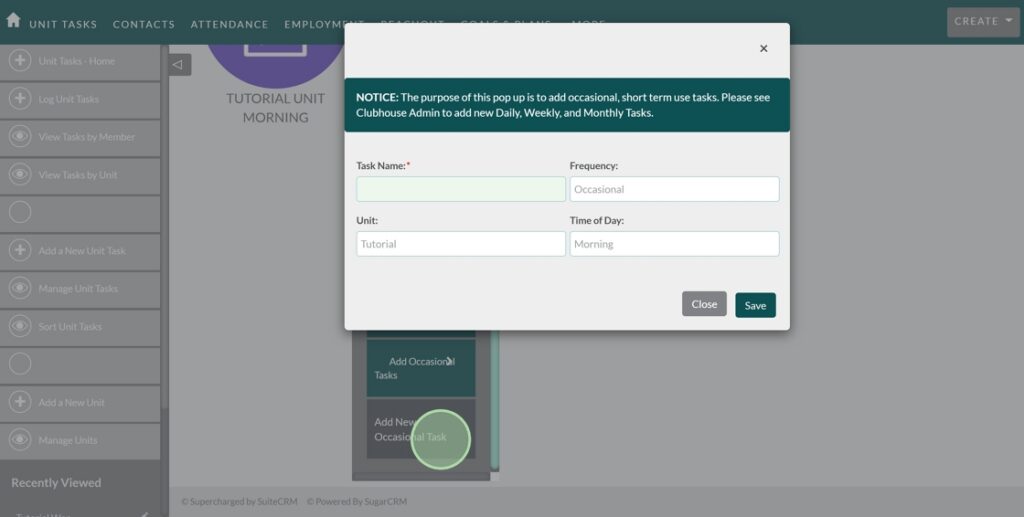Open the Attendance menu

[x=229, y=24]
